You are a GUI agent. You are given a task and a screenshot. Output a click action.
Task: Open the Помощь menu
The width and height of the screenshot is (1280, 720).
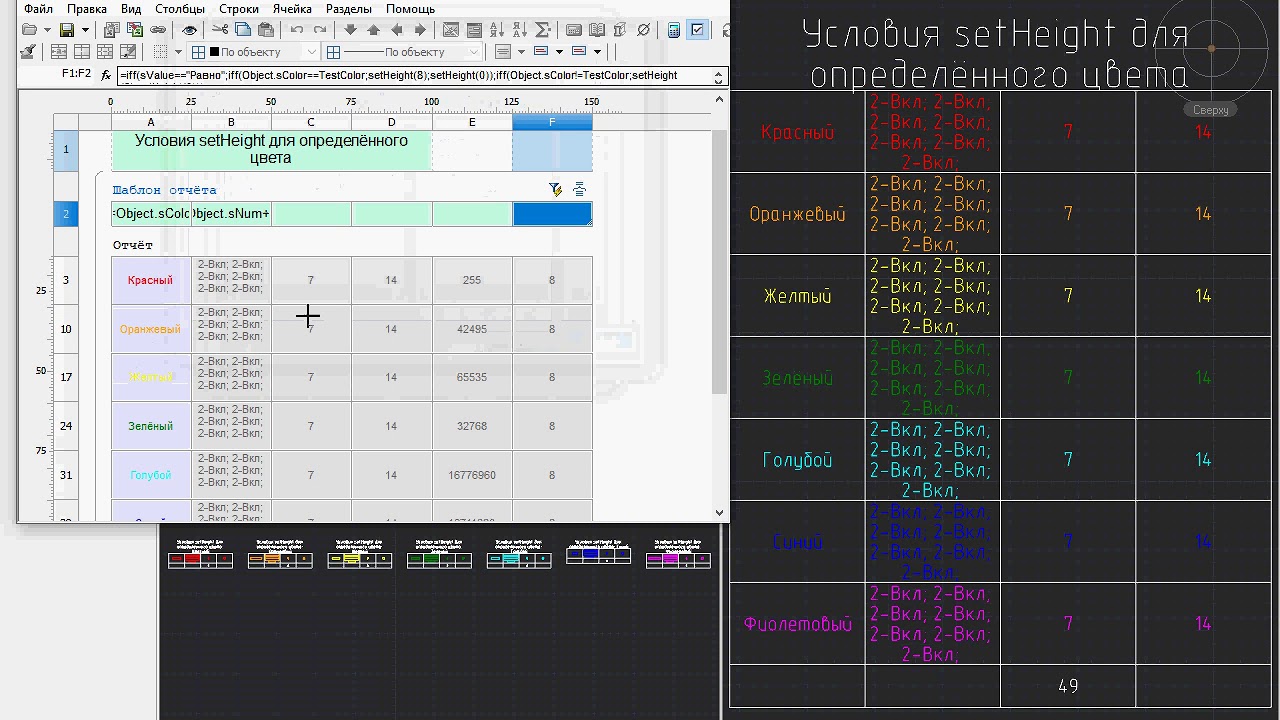[x=410, y=9]
